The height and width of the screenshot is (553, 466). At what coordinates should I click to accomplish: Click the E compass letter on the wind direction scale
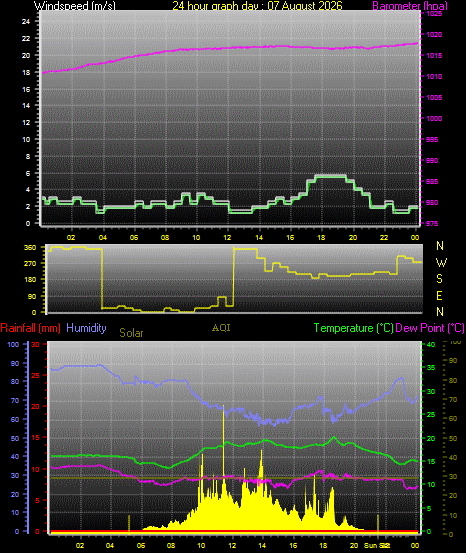click(x=440, y=296)
